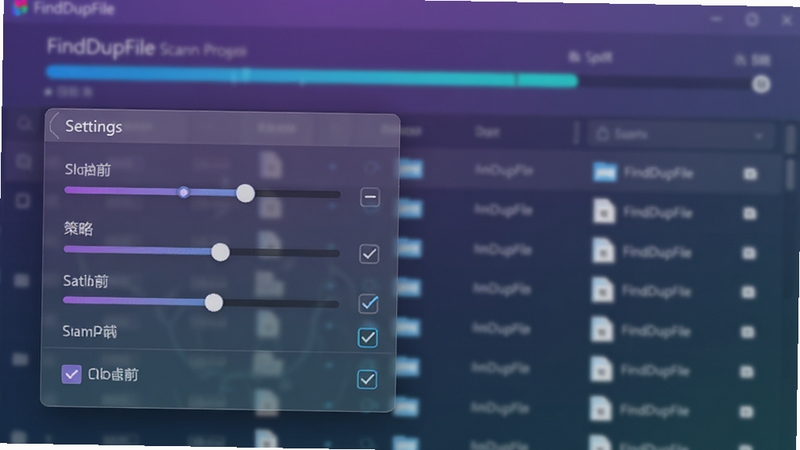Click the large thumb of the first settings slider
The width and height of the screenshot is (800, 450).
click(x=245, y=193)
